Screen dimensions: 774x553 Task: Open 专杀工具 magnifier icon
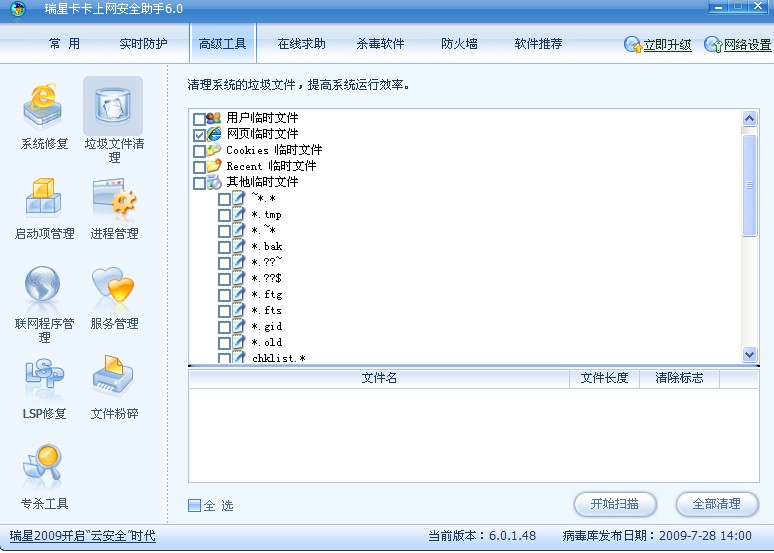click(42, 463)
